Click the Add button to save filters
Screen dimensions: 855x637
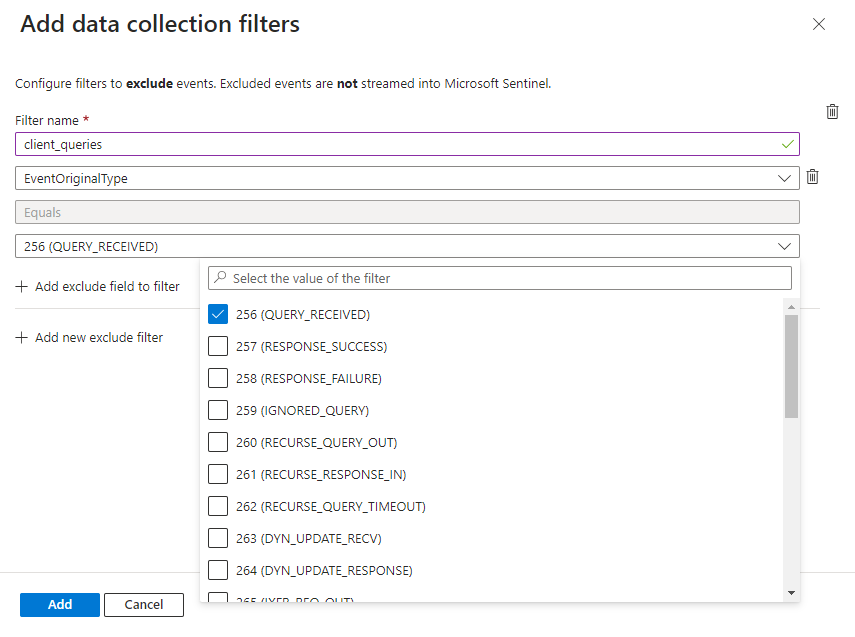point(59,604)
